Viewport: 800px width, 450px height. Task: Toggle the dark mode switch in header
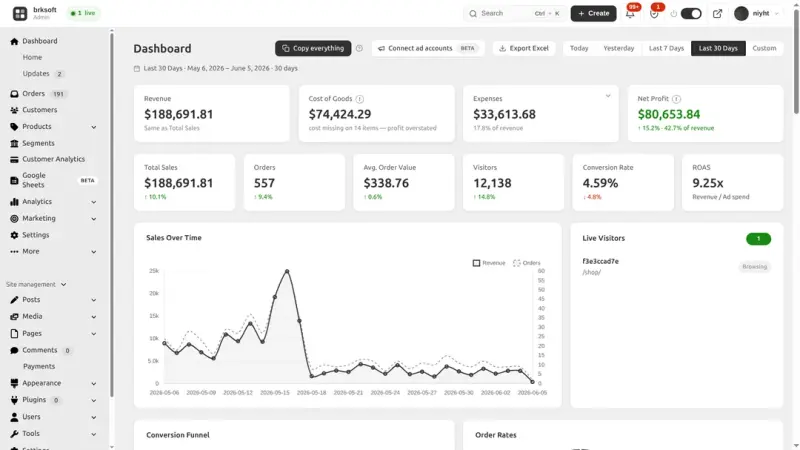691,14
